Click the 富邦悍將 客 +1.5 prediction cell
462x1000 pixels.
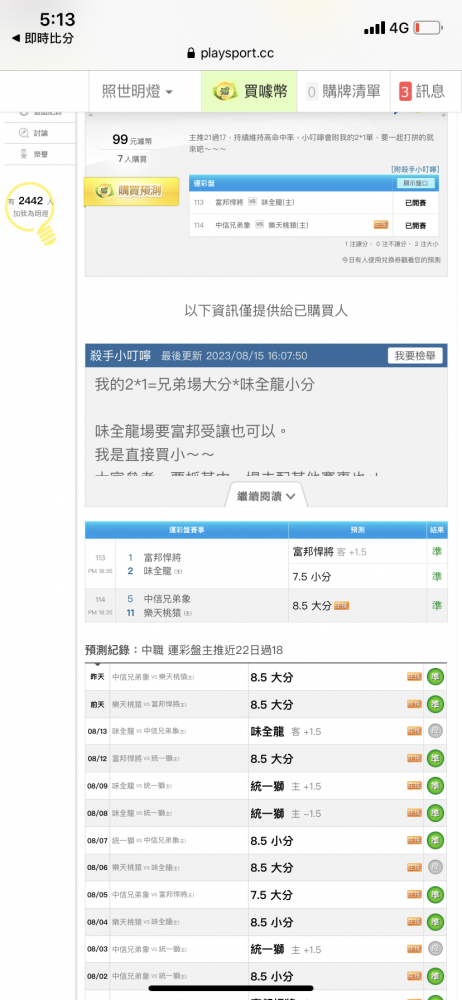pos(357,552)
